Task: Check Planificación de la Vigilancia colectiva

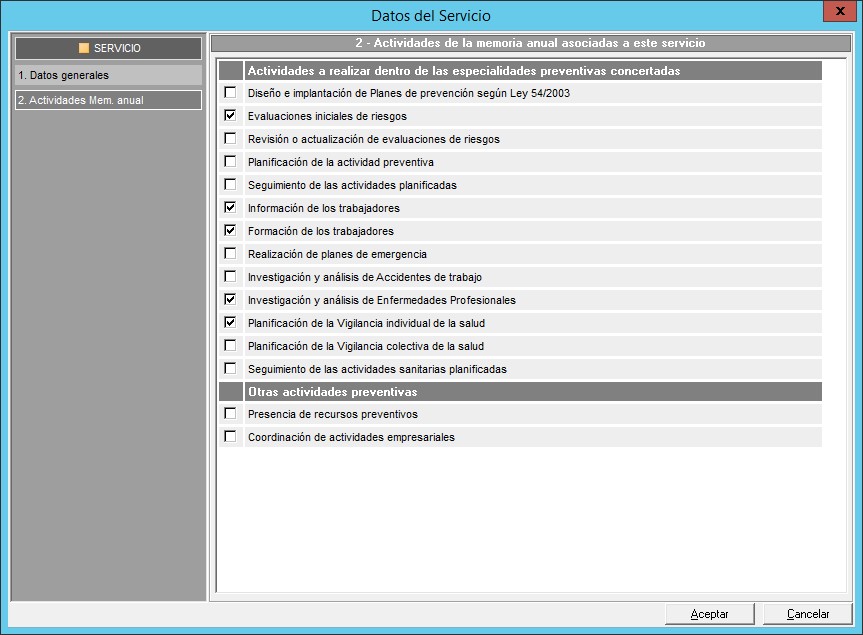Action: click(x=231, y=346)
